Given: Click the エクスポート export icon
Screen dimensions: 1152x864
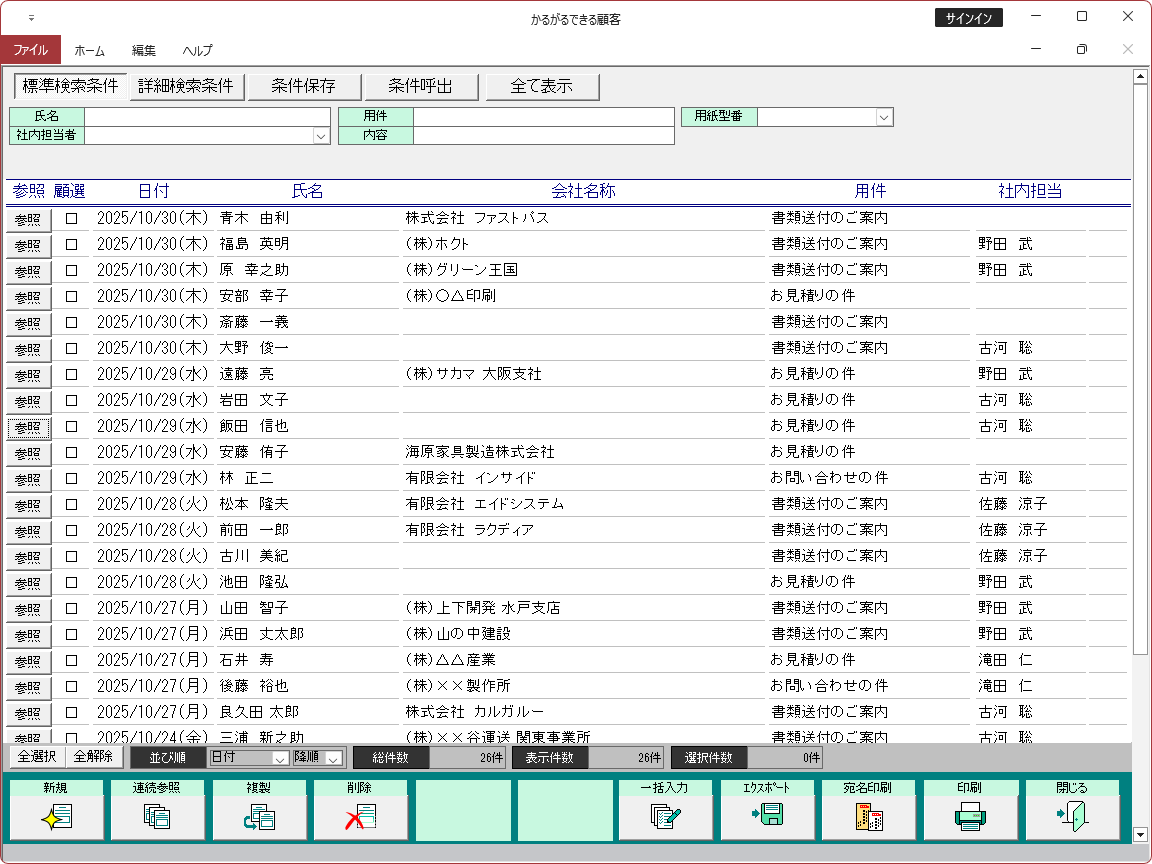Looking at the screenshot, I should click(x=767, y=817).
